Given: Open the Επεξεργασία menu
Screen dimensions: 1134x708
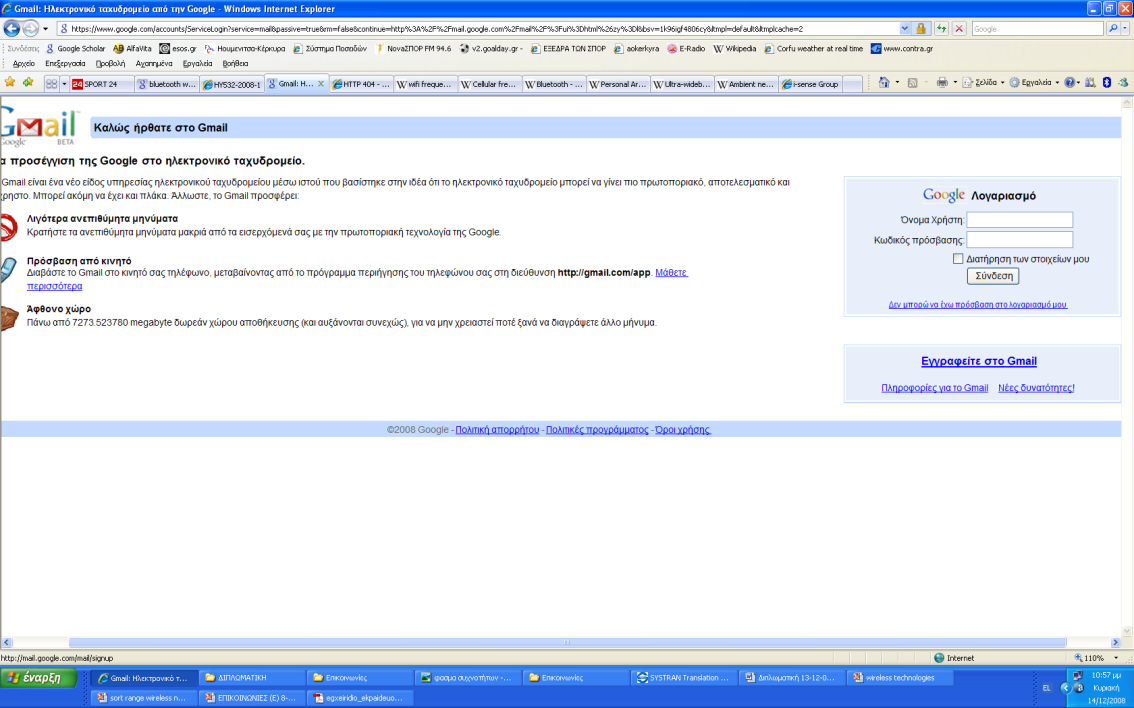Looking at the screenshot, I should click(65, 64).
